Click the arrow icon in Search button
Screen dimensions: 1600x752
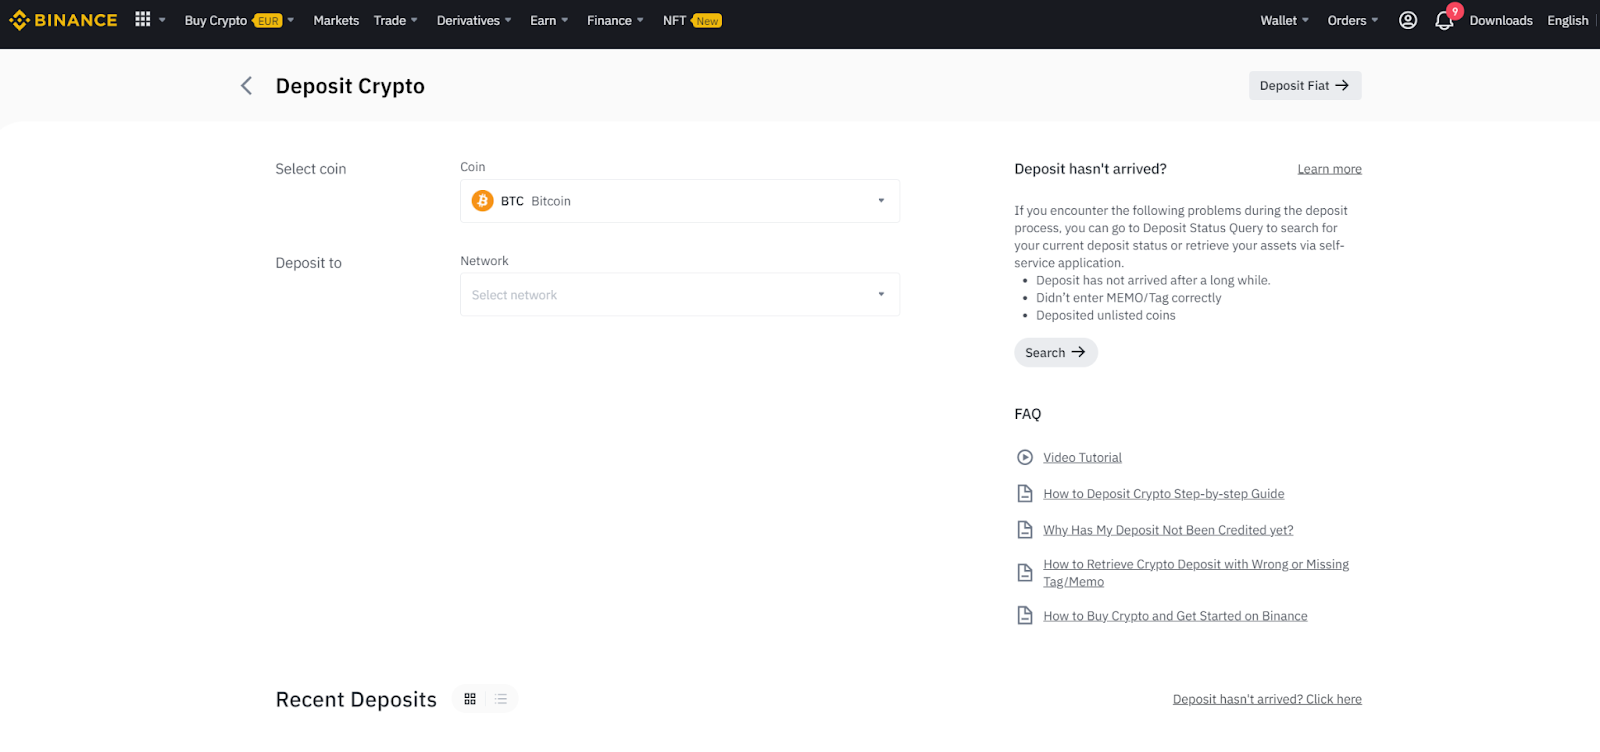click(x=1078, y=352)
